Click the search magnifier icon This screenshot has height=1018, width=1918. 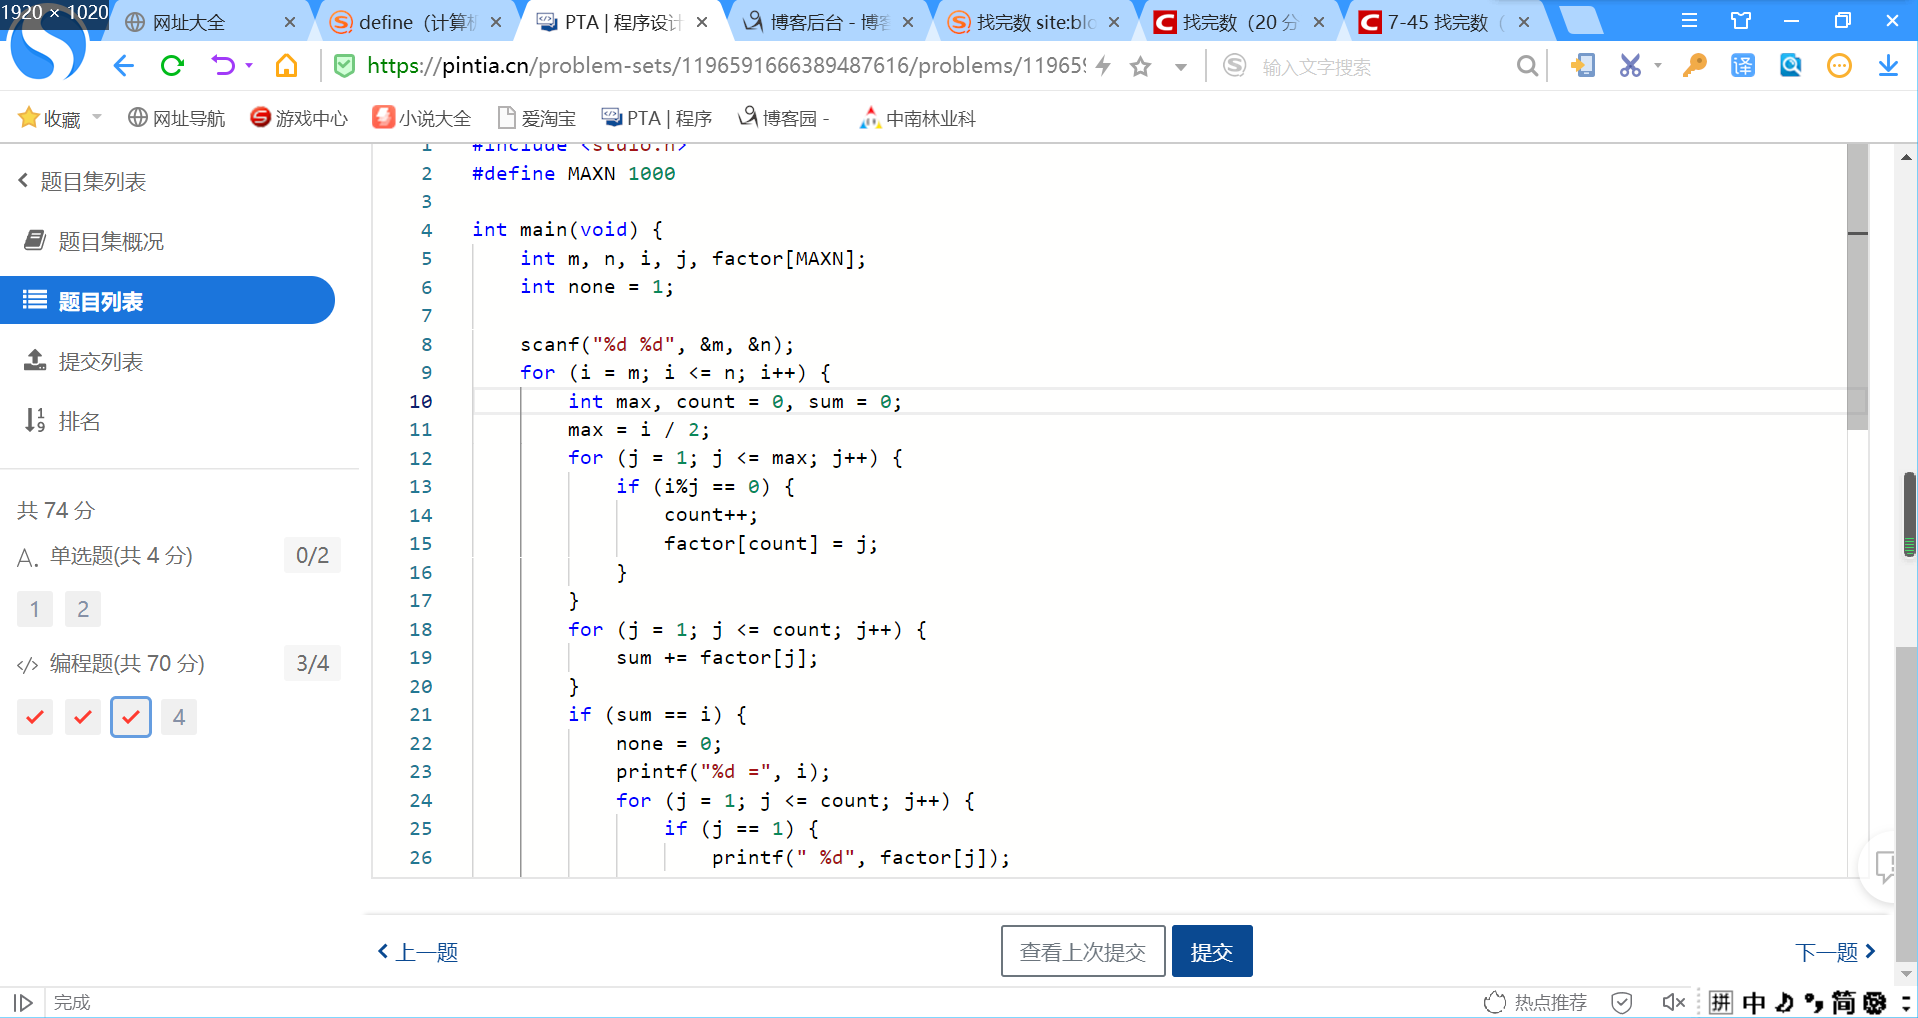(1527, 66)
